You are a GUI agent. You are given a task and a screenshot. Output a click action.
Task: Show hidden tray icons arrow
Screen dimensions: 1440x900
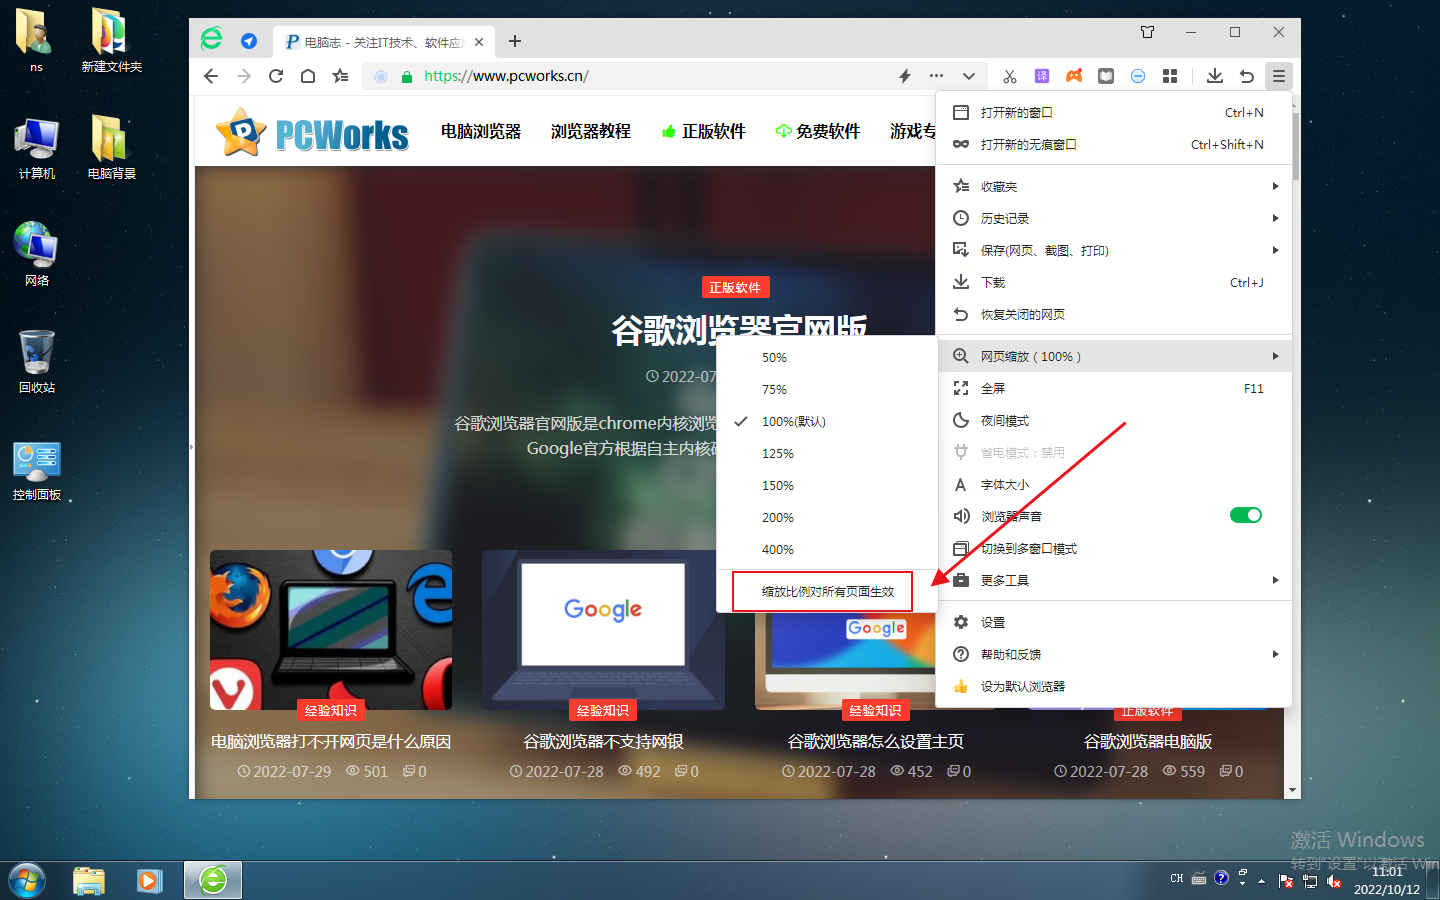coord(1262,881)
